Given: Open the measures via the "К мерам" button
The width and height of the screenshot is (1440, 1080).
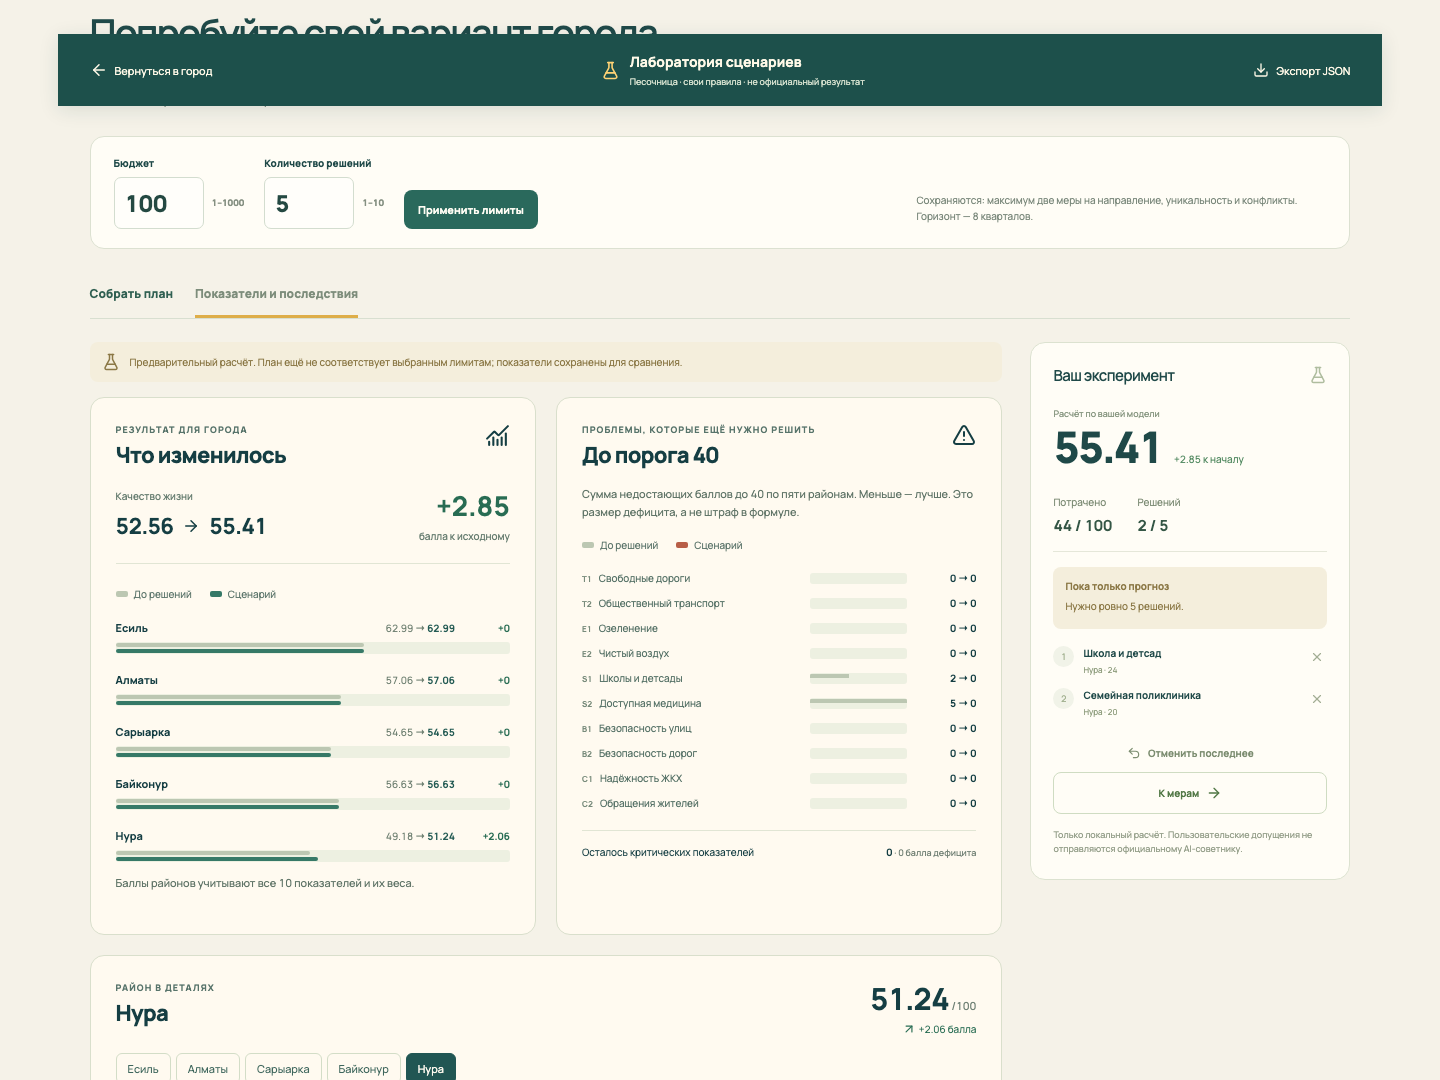Looking at the screenshot, I should coord(1190,793).
